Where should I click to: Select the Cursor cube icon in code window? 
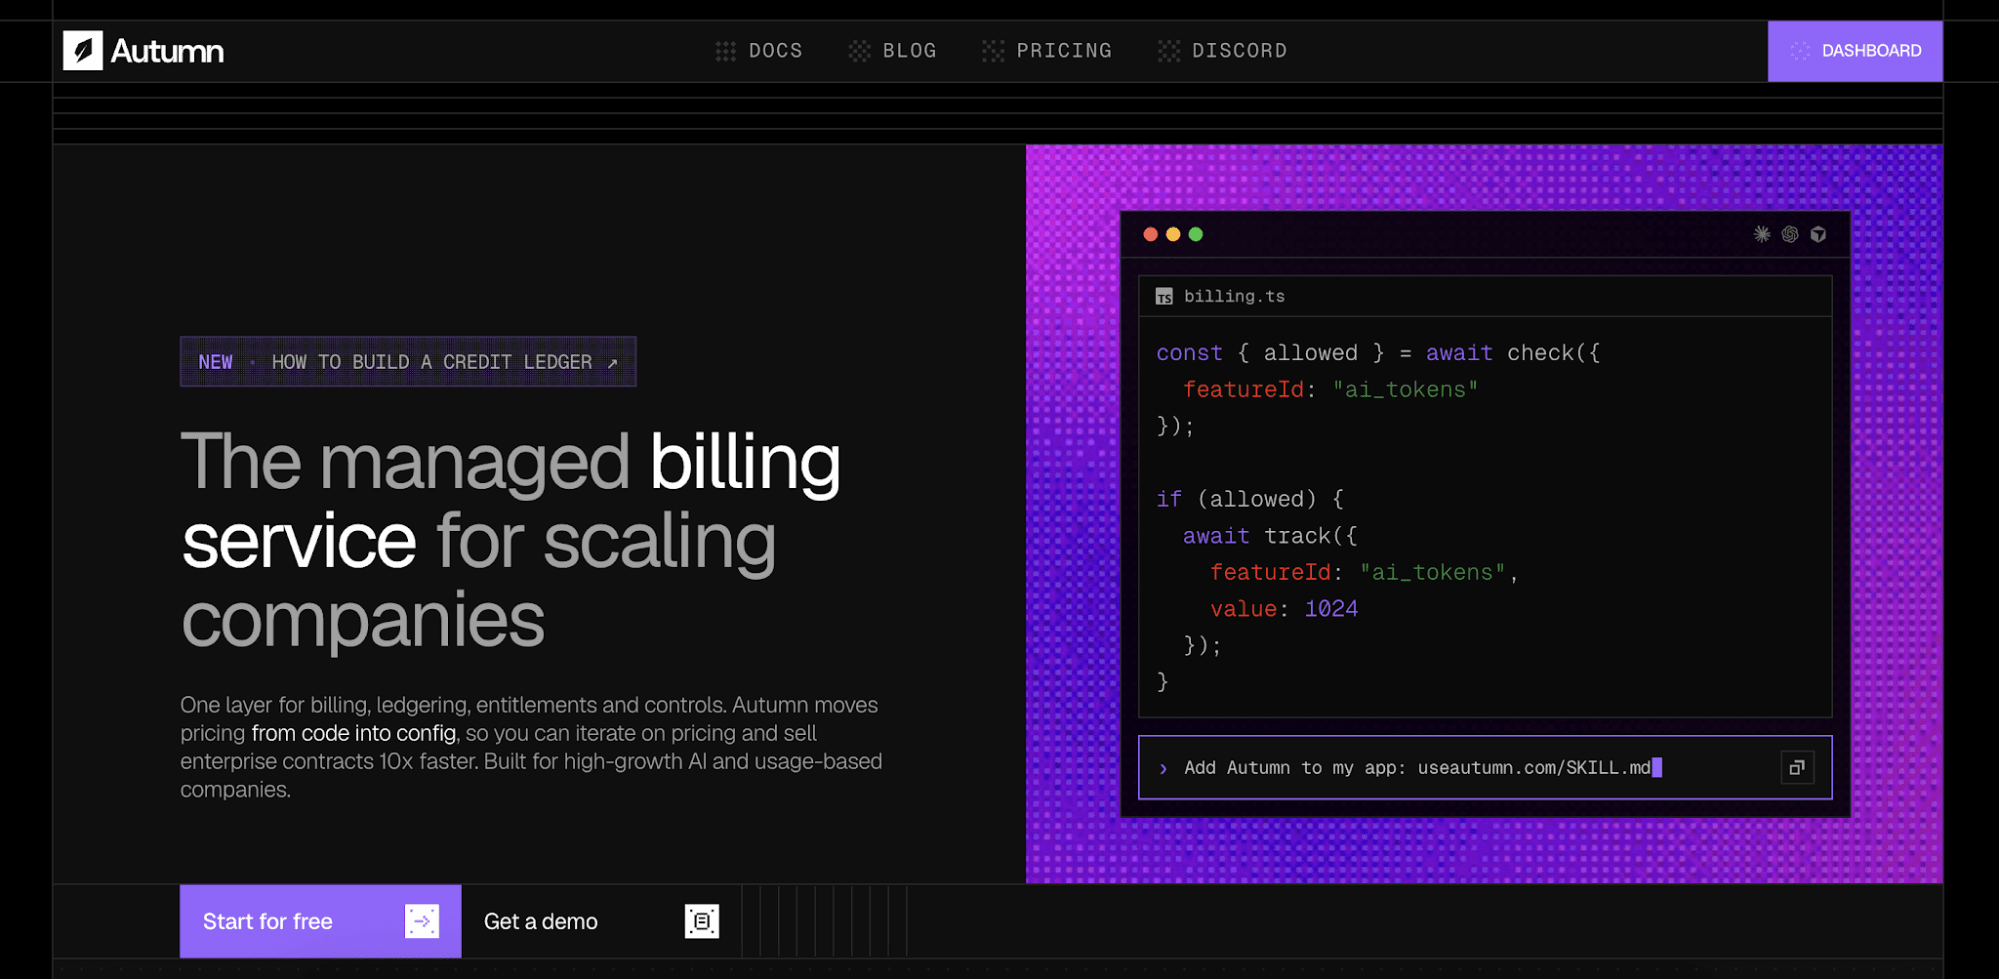(1818, 234)
